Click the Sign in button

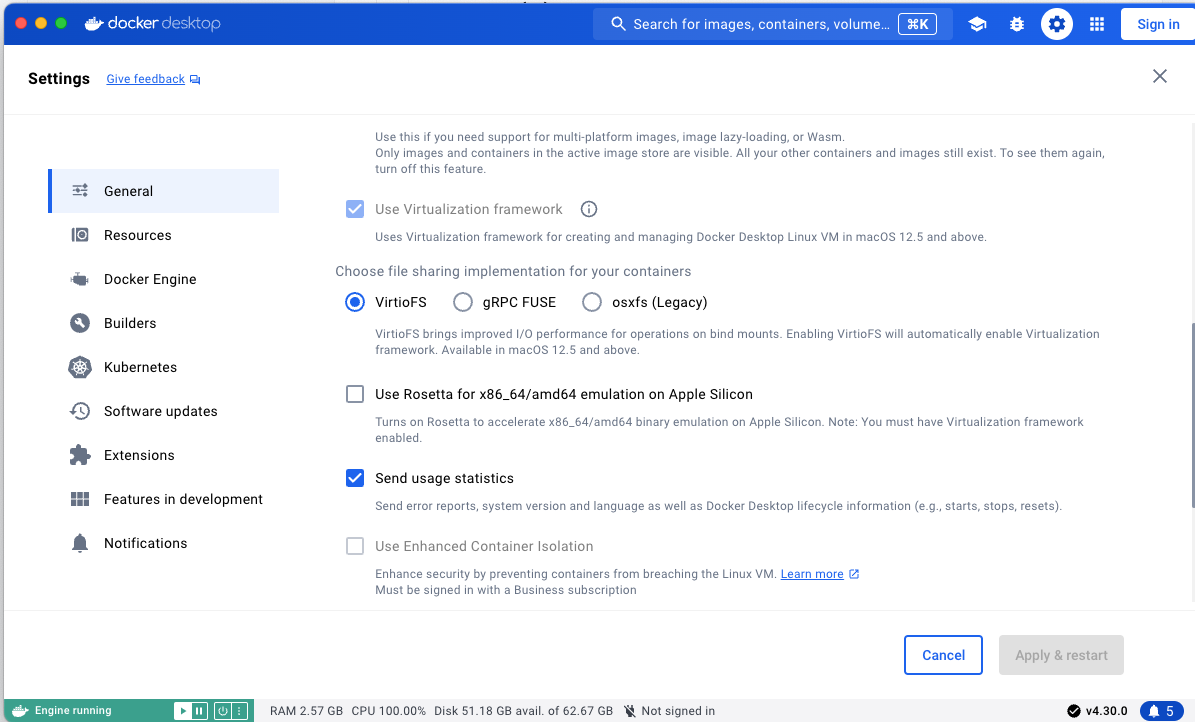[x=1158, y=24]
